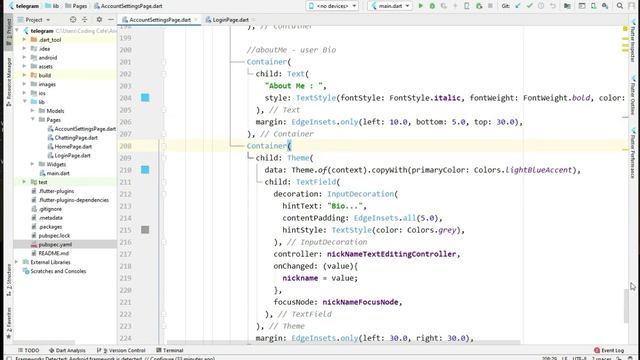640x360 pixels.
Task: Click the search everywhere magnifier icon
Action: pos(620,6)
